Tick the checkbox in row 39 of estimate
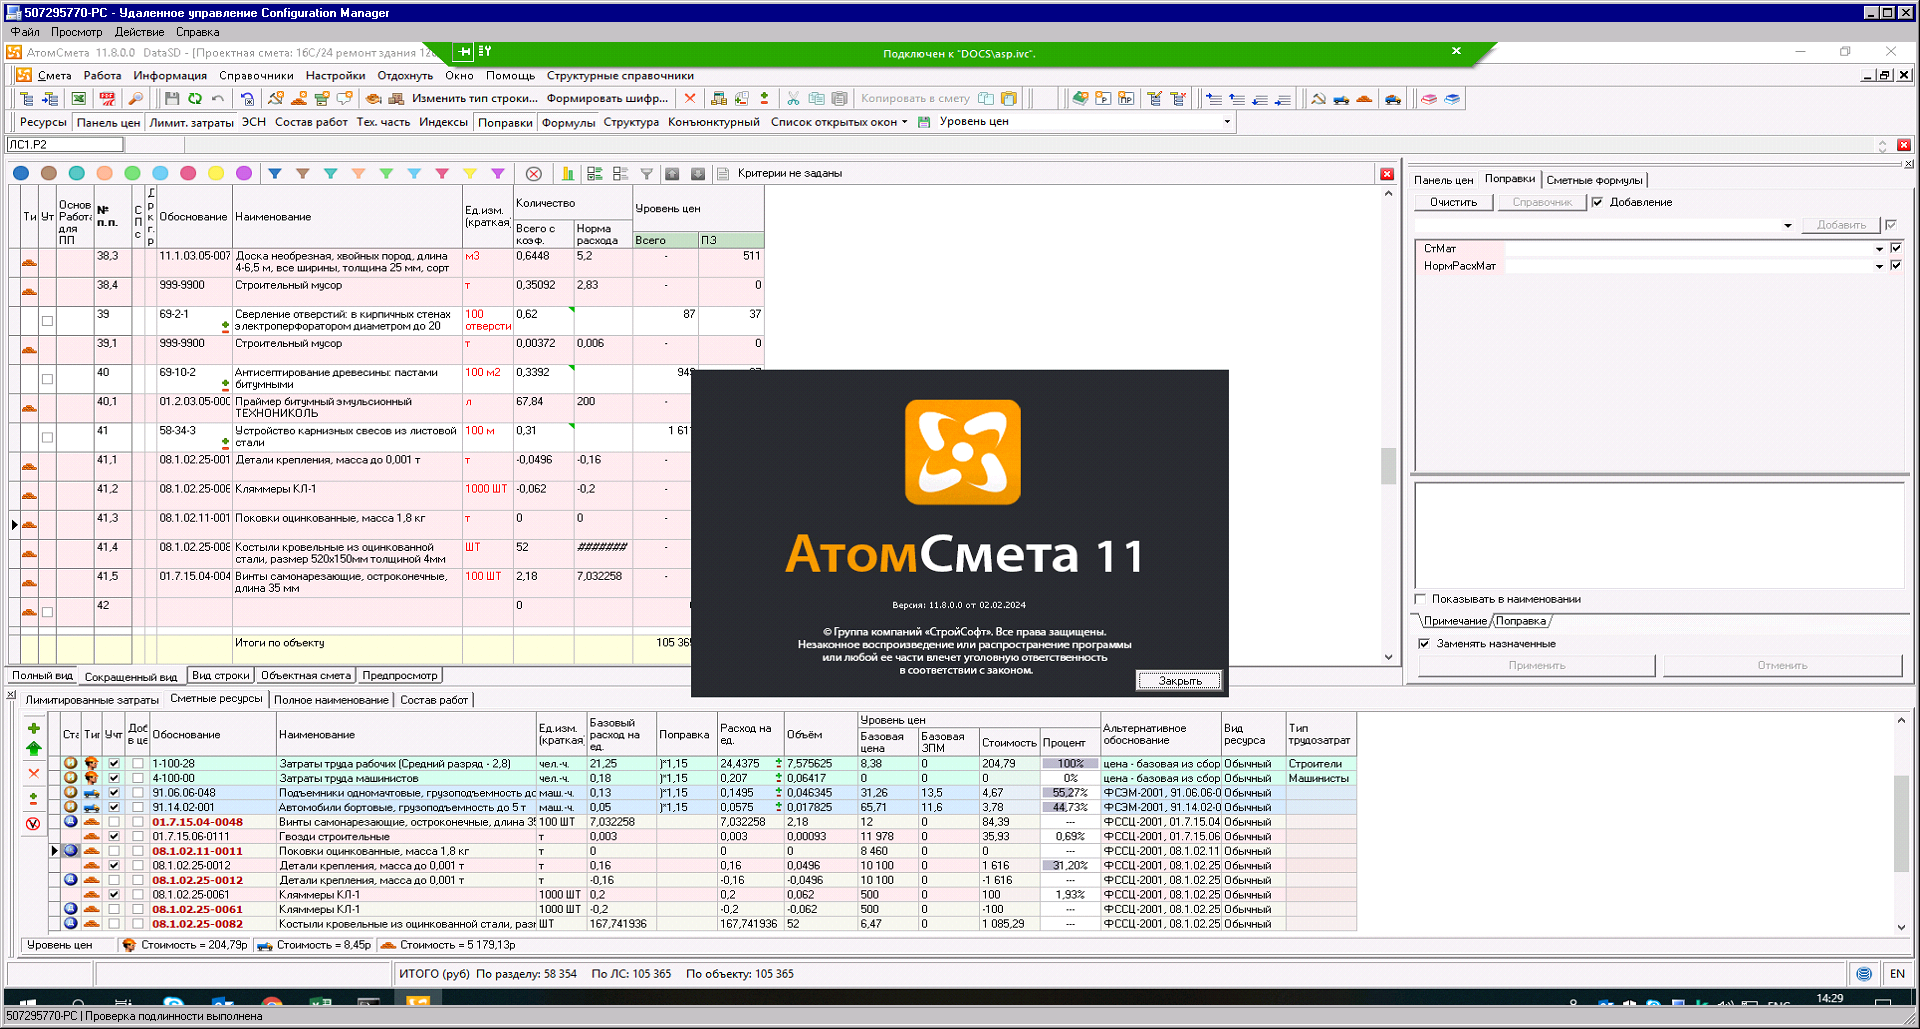 pos(47,321)
